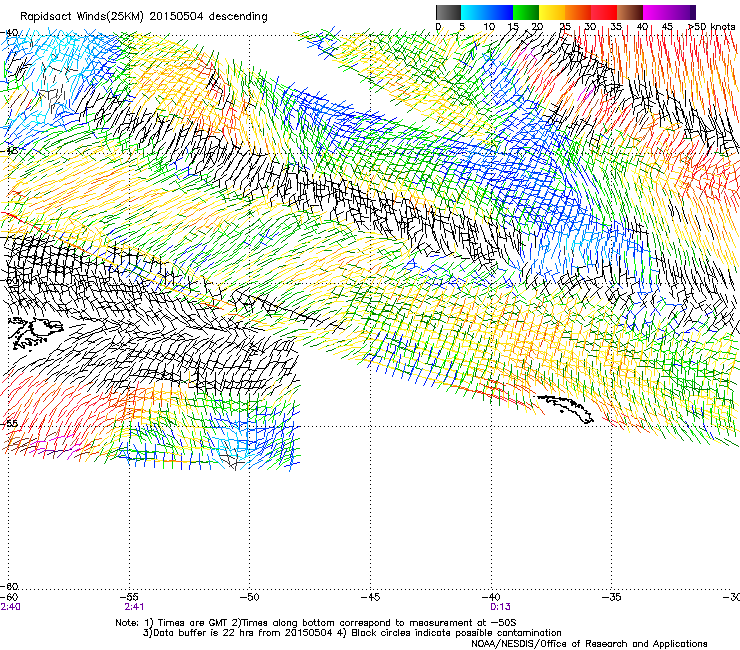This screenshot has width=740, height=650.
Task: Click the Falkland Islands coastline outline
Action: click(x=36, y=333)
